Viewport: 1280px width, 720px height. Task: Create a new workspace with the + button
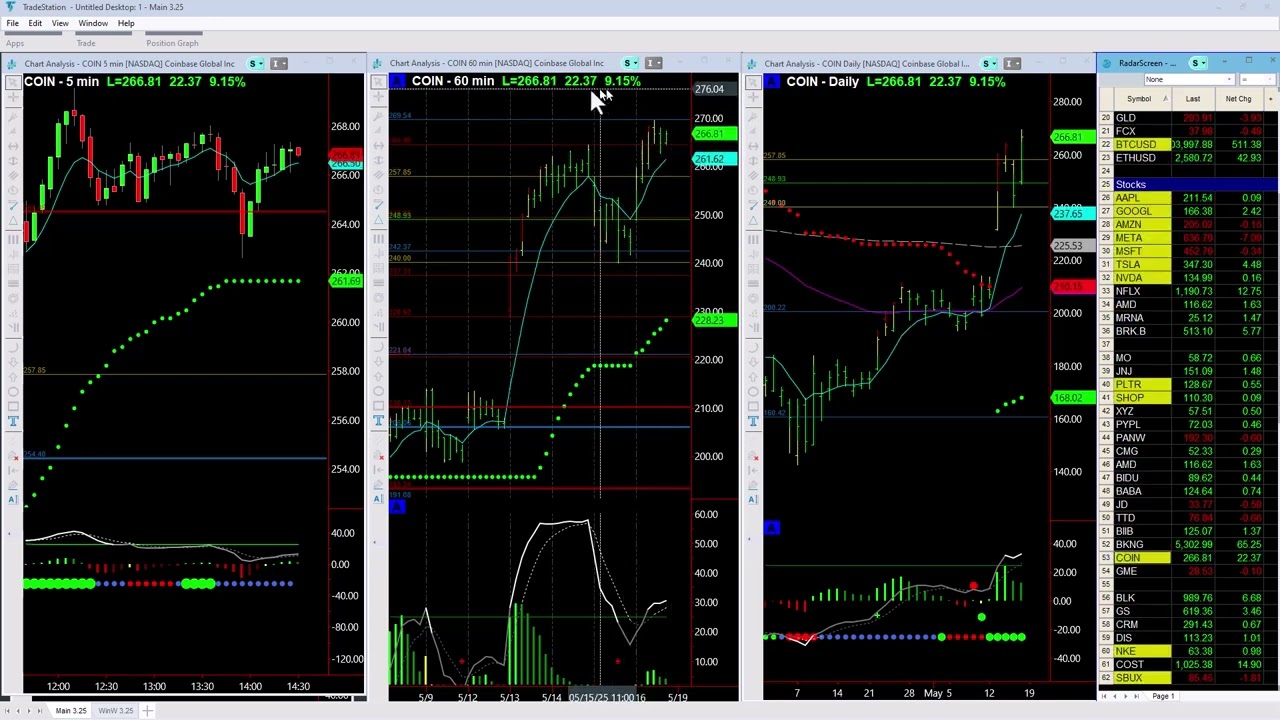point(147,710)
